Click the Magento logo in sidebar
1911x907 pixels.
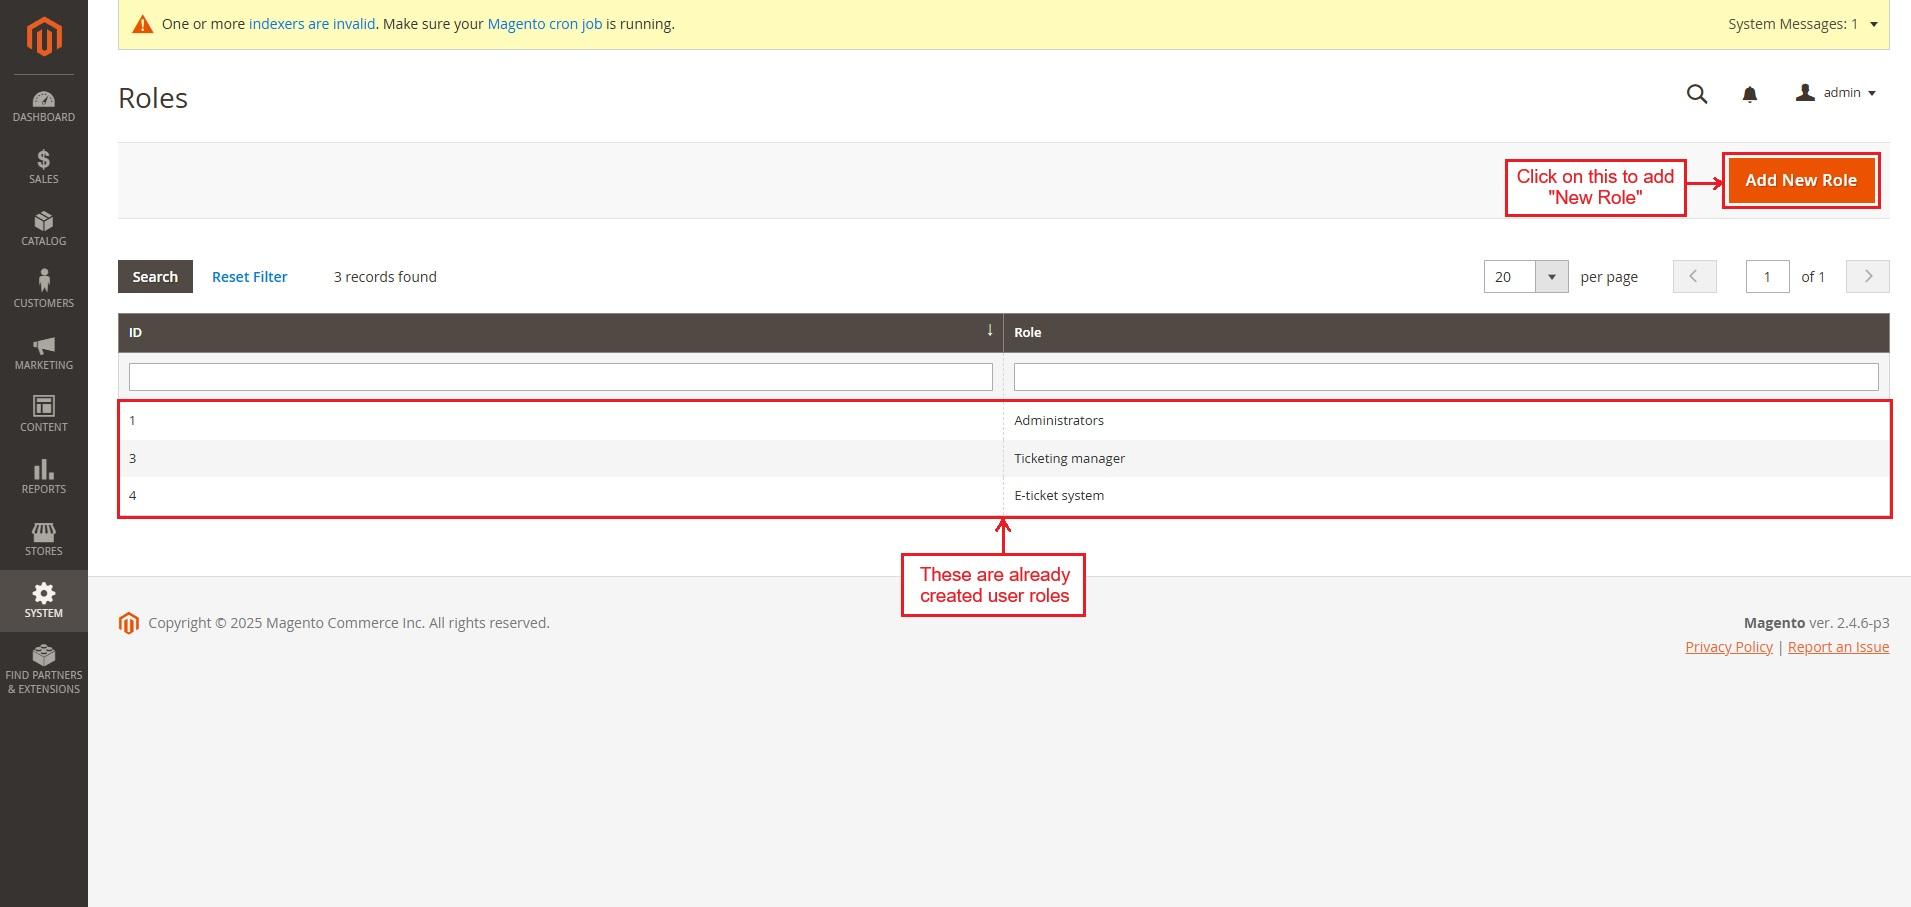tap(43, 37)
